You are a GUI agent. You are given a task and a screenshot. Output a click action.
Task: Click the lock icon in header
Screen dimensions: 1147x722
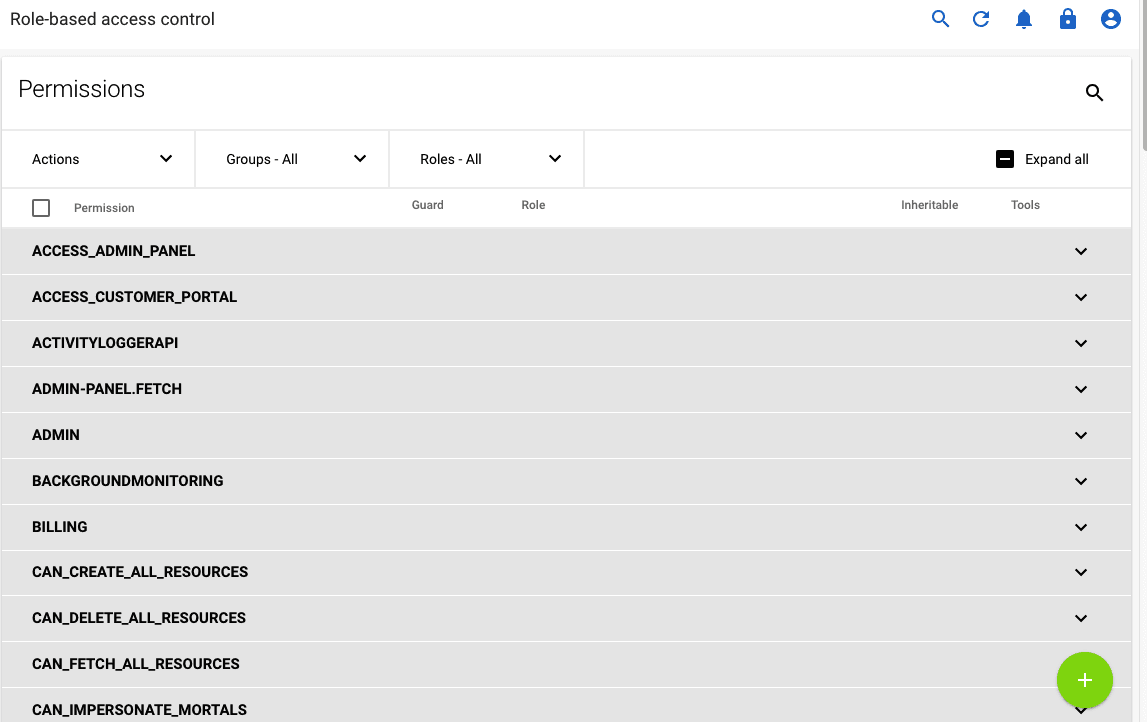coord(1068,19)
